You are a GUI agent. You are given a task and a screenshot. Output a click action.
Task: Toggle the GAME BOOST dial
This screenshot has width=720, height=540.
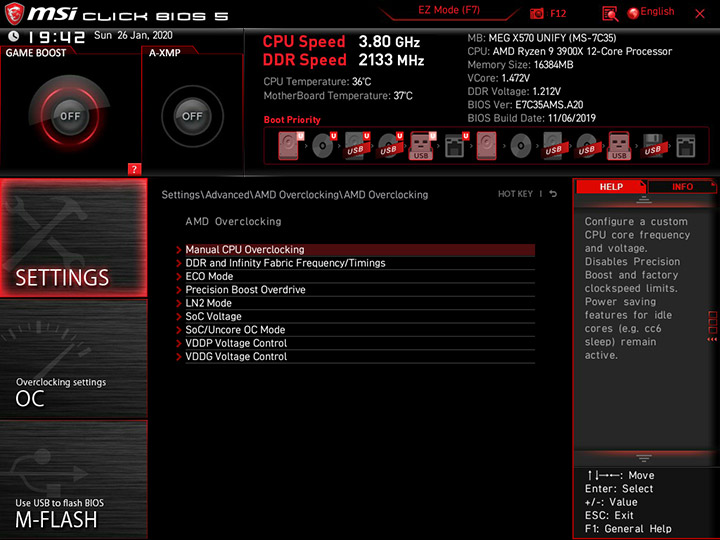(x=70, y=116)
